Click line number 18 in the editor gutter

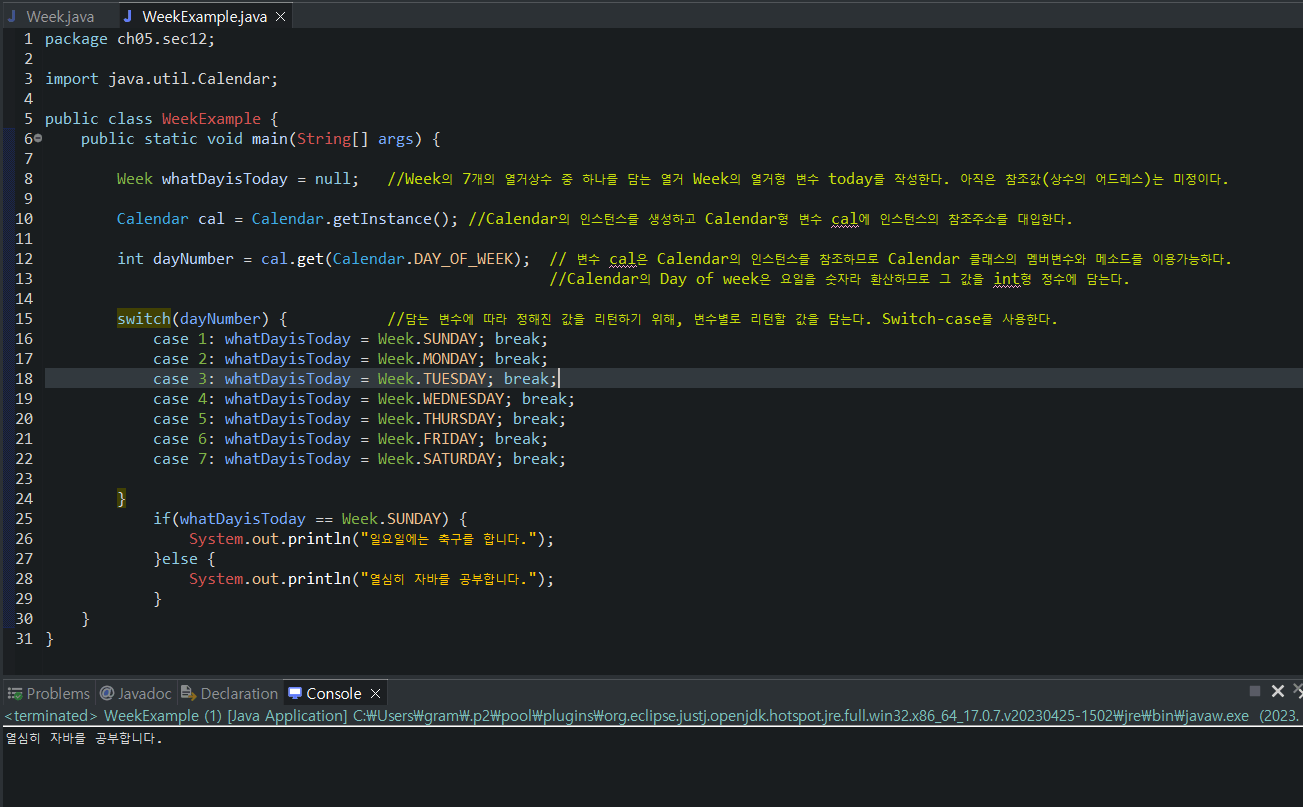point(24,379)
